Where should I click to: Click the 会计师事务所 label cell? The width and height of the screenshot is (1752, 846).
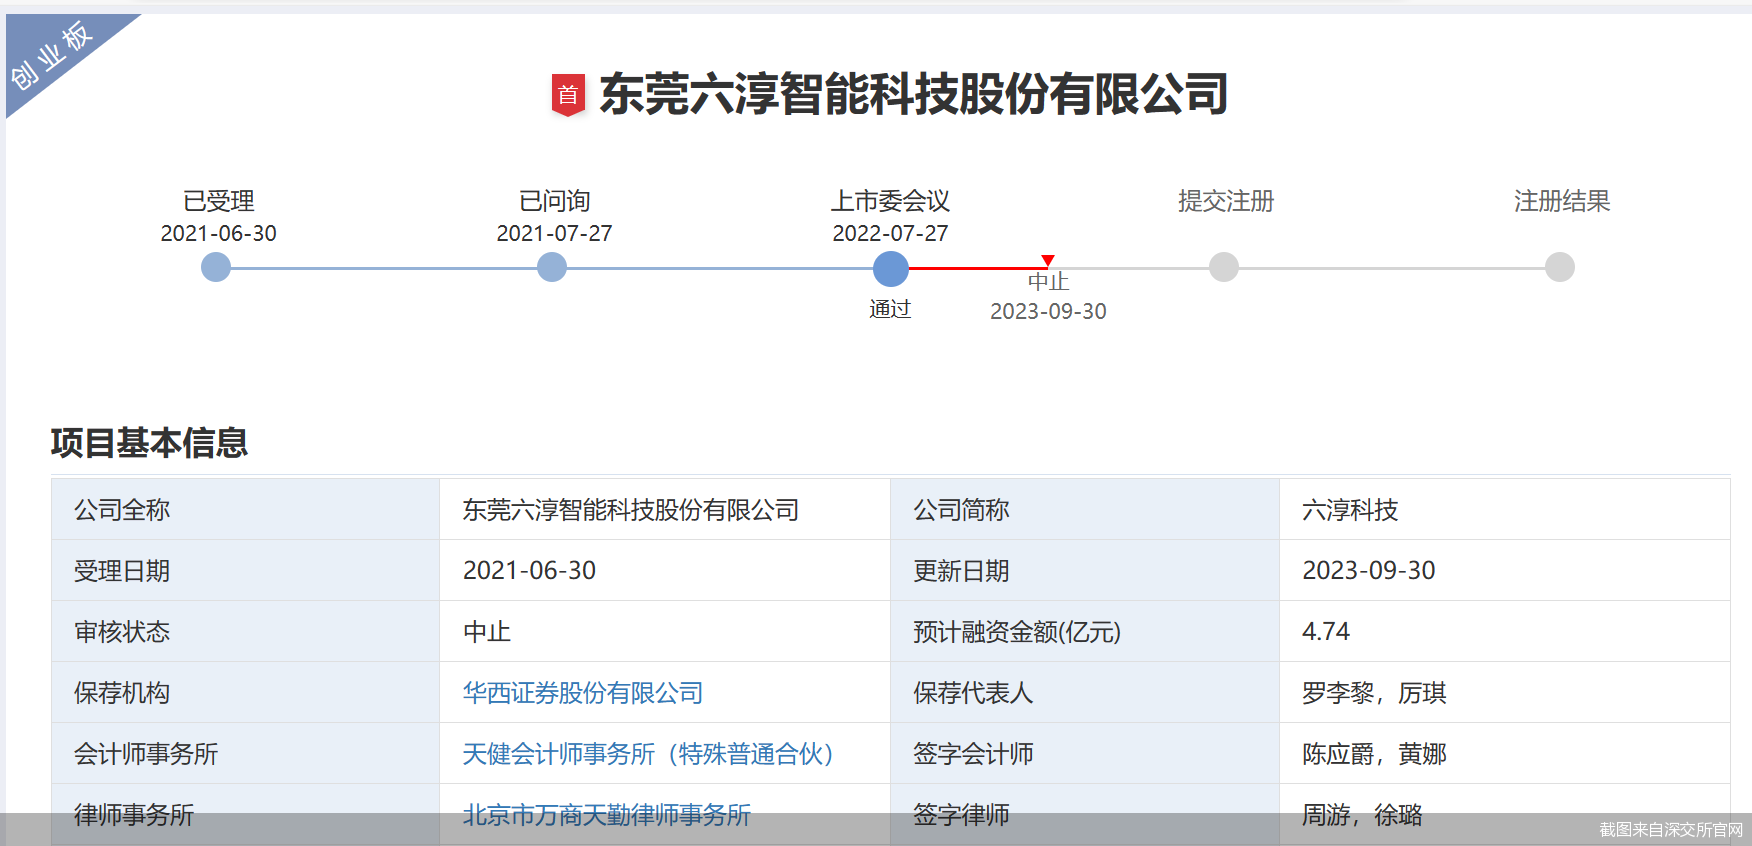(x=245, y=753)
